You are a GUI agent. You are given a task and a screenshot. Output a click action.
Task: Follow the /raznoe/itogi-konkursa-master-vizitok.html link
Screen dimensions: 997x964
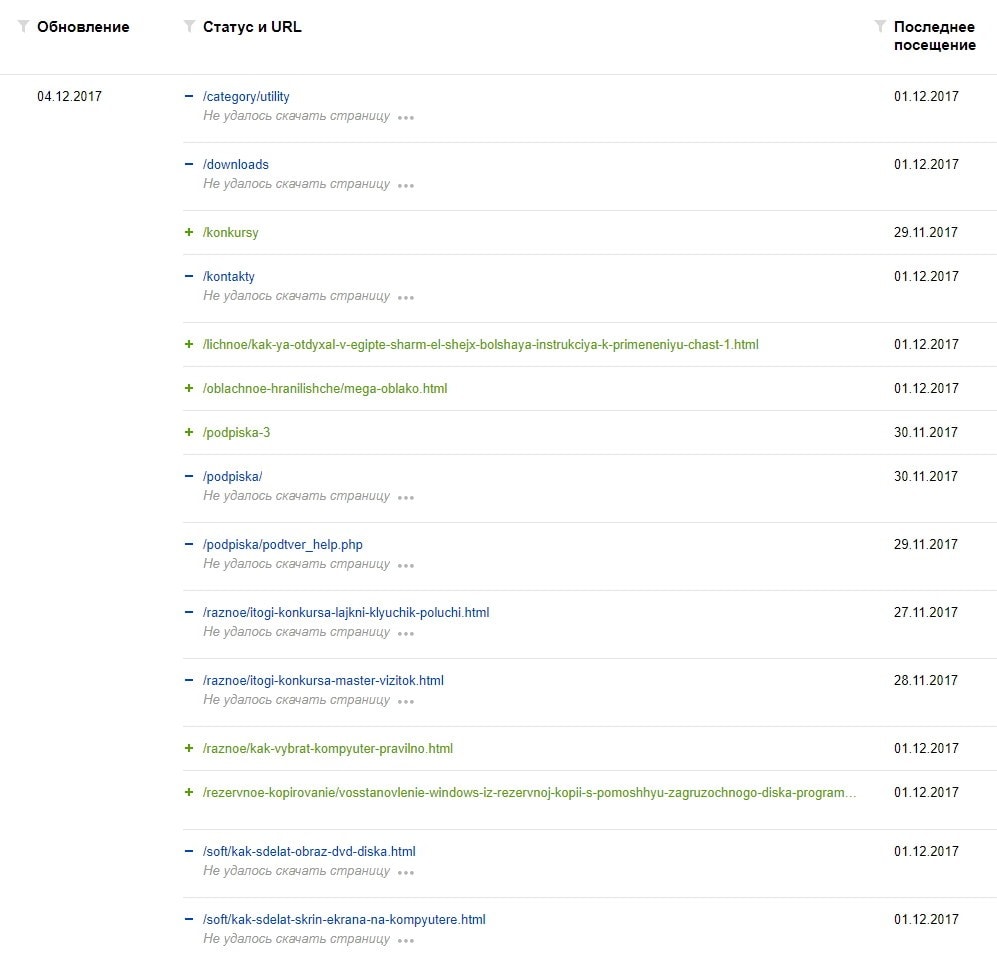(323, 681)
